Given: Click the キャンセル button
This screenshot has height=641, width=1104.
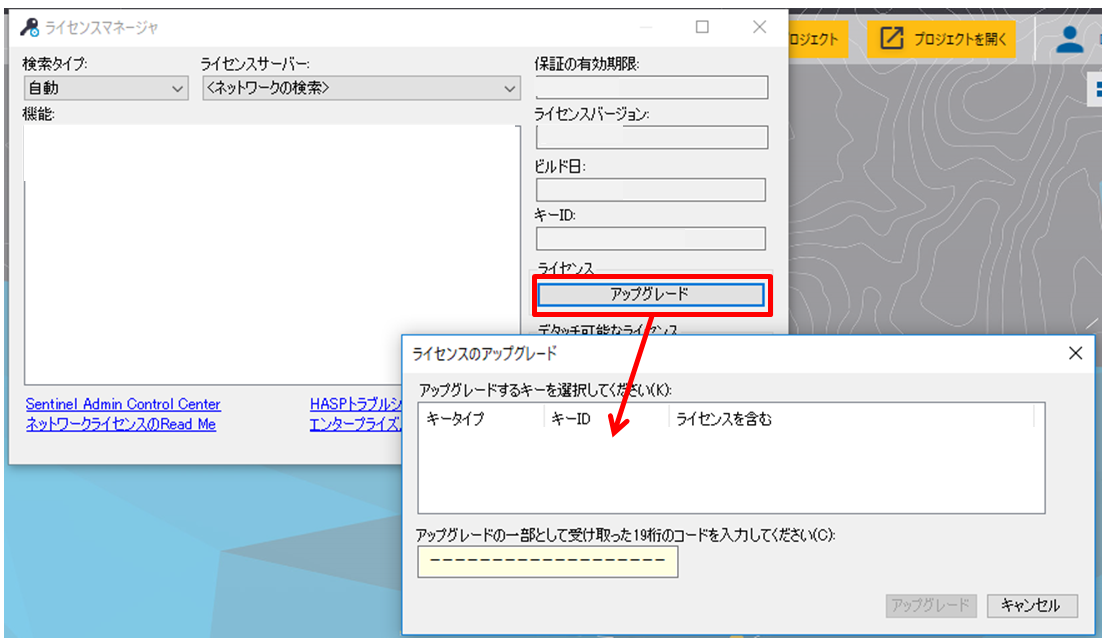Looking at the screenshot, I should (x=1031, y=605).
